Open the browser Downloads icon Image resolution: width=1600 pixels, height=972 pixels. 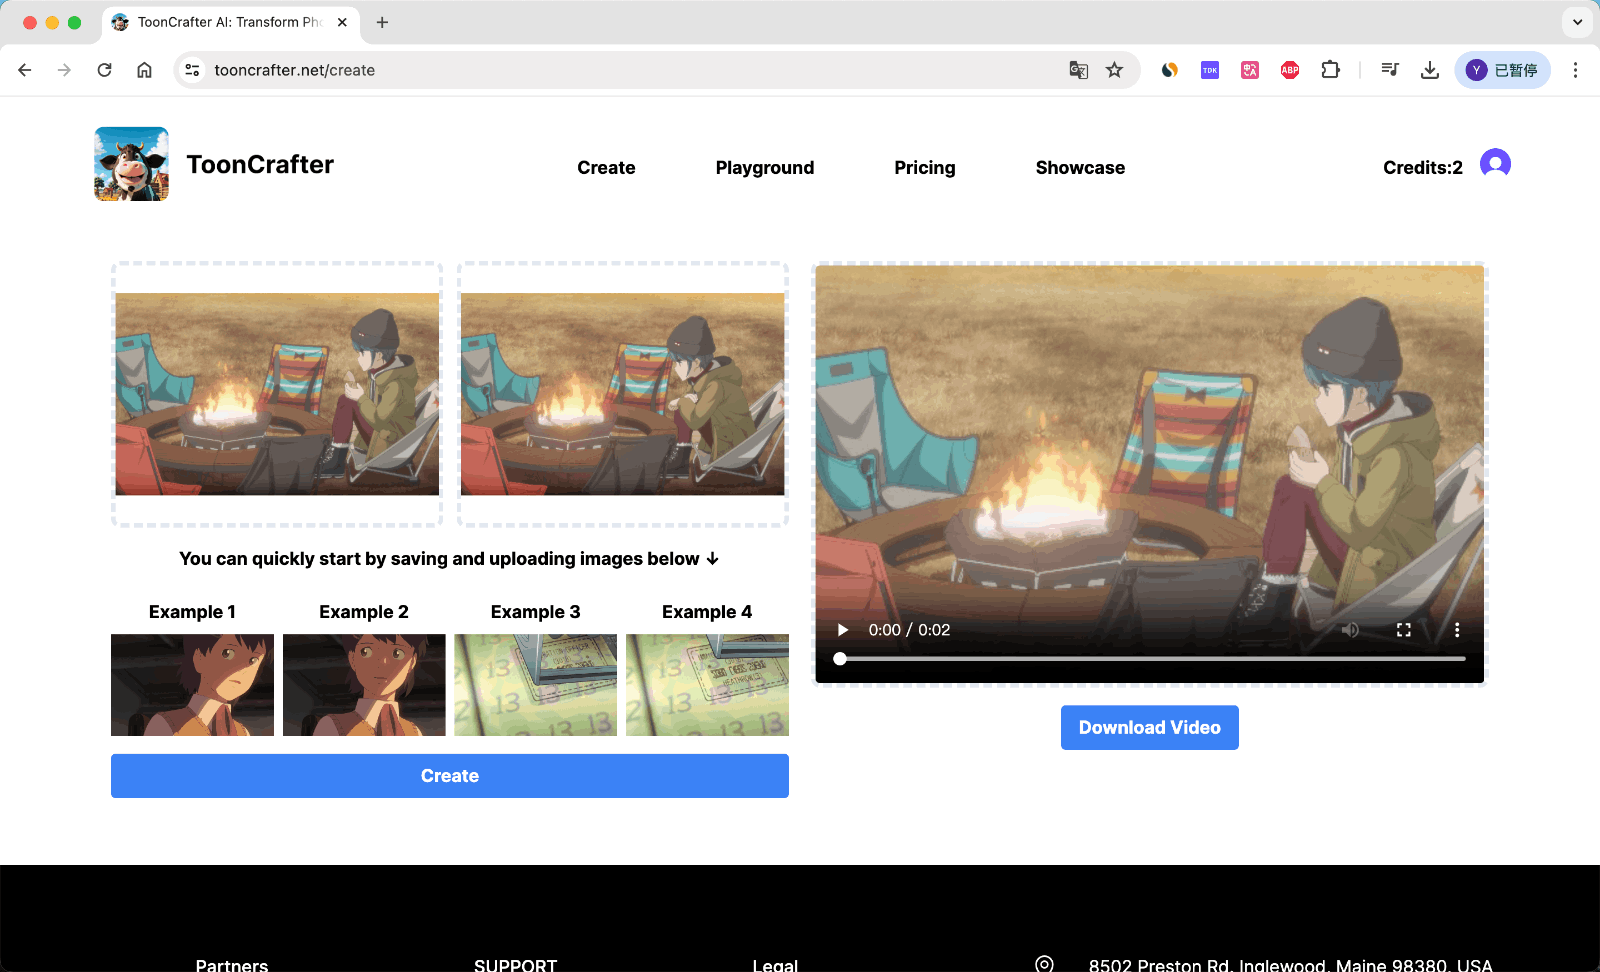click(x=1430, y=70)
